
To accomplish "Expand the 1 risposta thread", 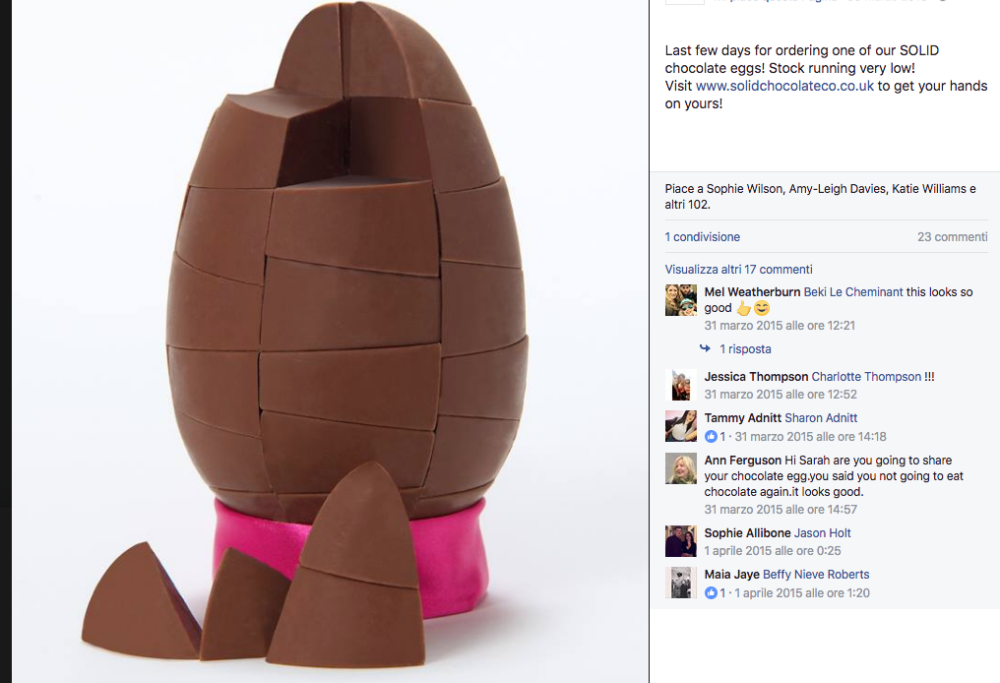I will click(x=744, y=348).
